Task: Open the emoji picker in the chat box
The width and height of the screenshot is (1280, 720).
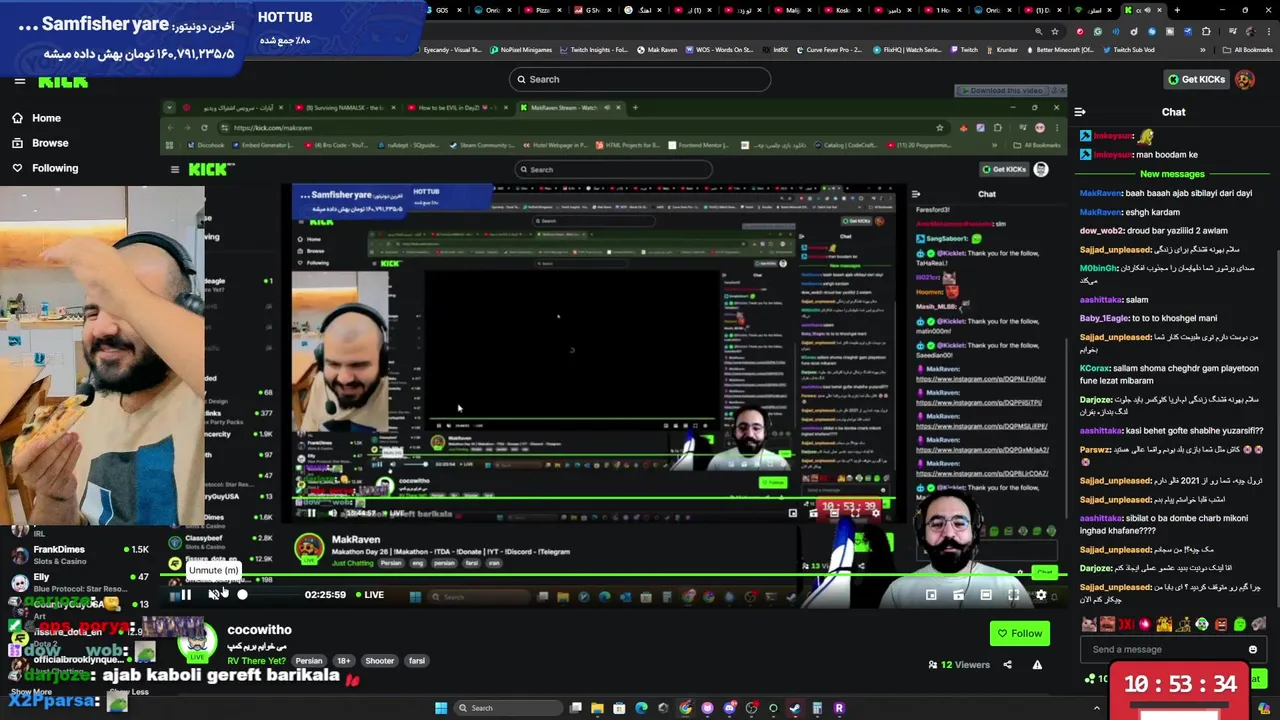Action: coord(1252,649)
